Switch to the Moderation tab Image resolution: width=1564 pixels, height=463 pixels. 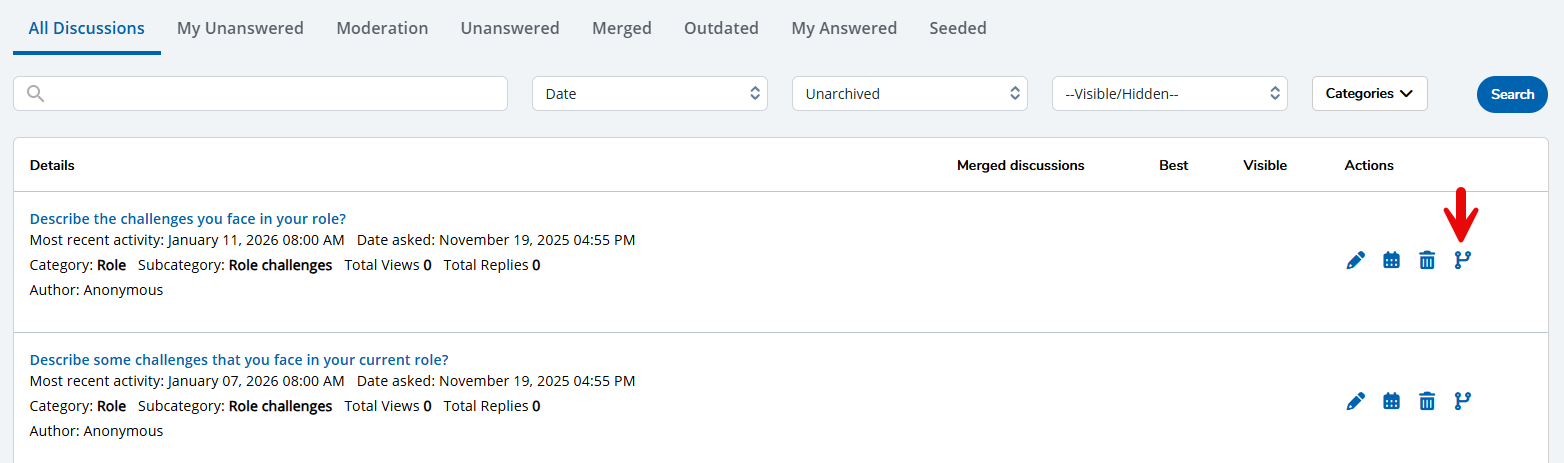(382, 28)
